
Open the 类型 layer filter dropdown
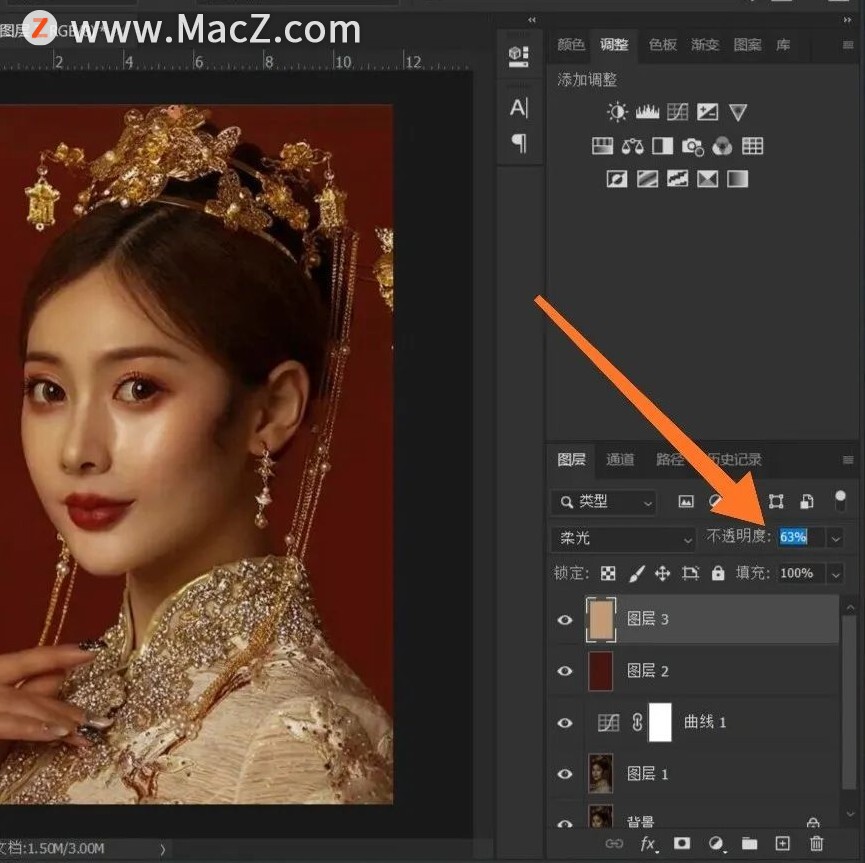604,502
